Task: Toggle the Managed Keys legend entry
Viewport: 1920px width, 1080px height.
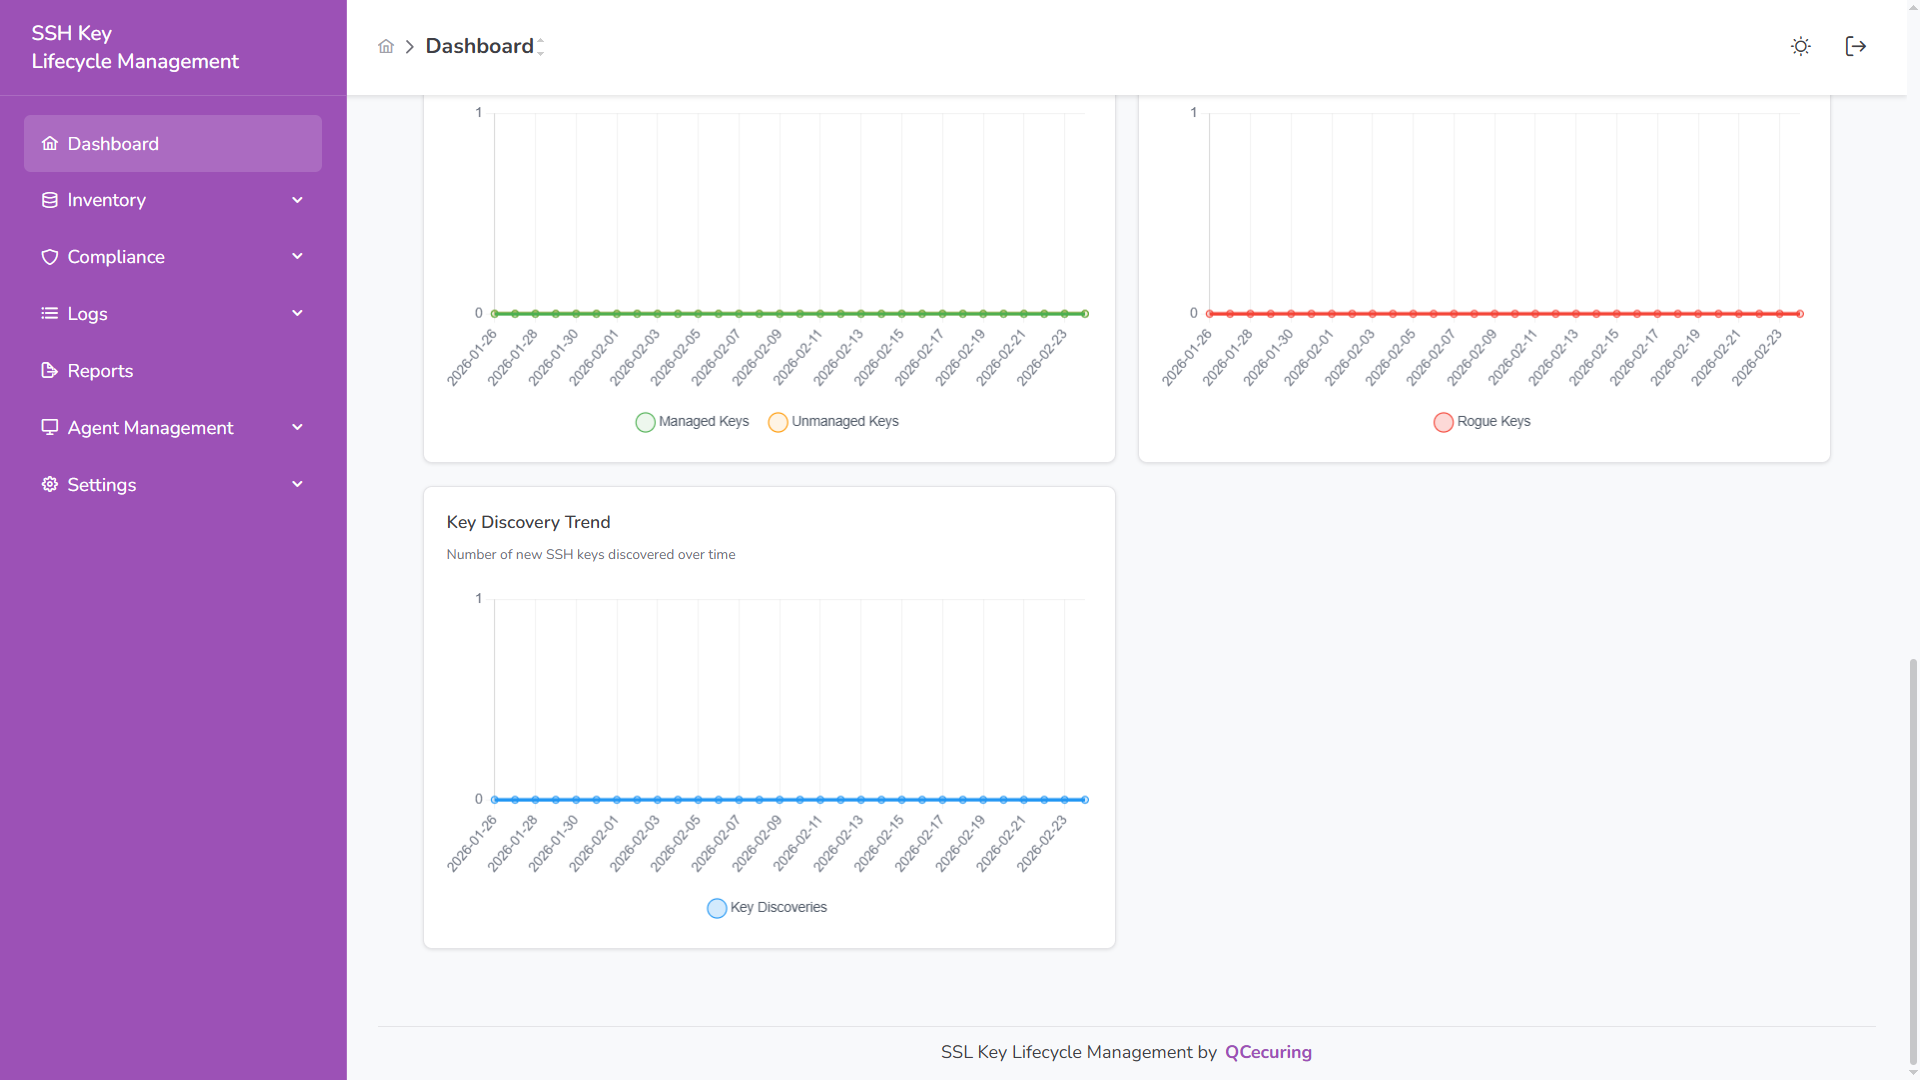Action: click(x=692, y=421)
